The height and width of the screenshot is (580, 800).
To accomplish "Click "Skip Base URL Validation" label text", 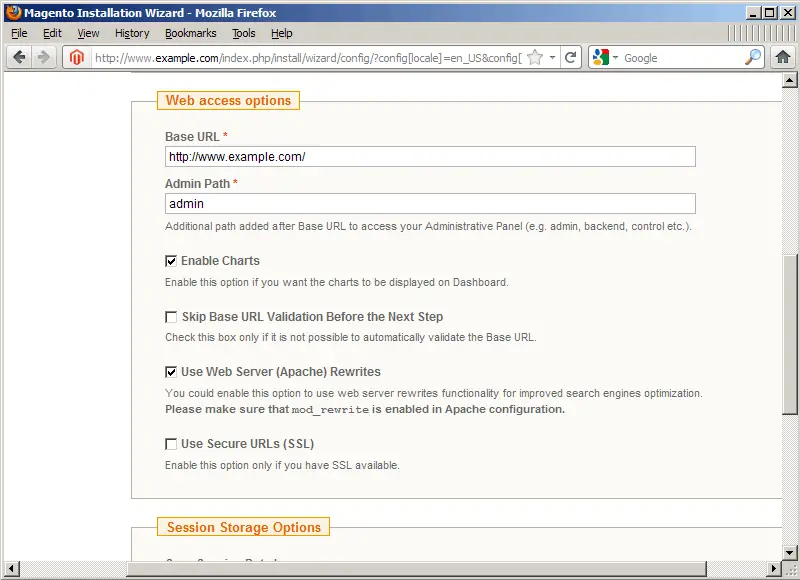I will point(312,317).
